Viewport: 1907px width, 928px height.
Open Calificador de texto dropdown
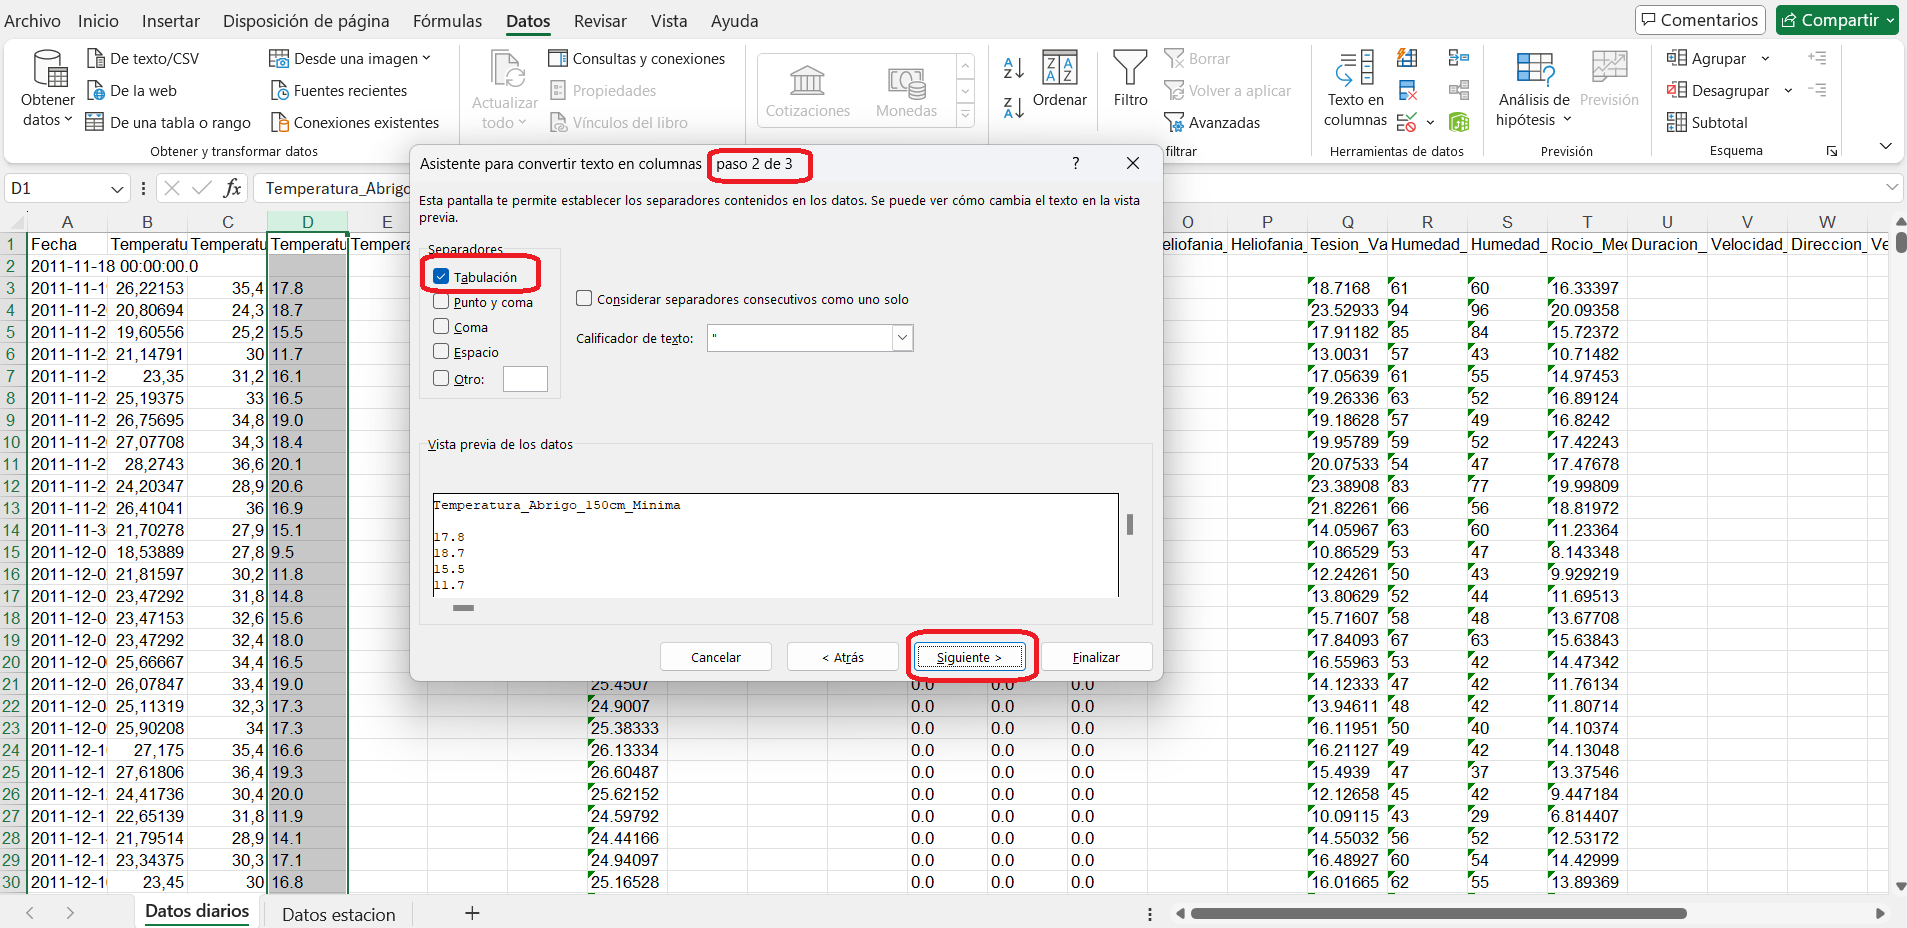point(902,338)
